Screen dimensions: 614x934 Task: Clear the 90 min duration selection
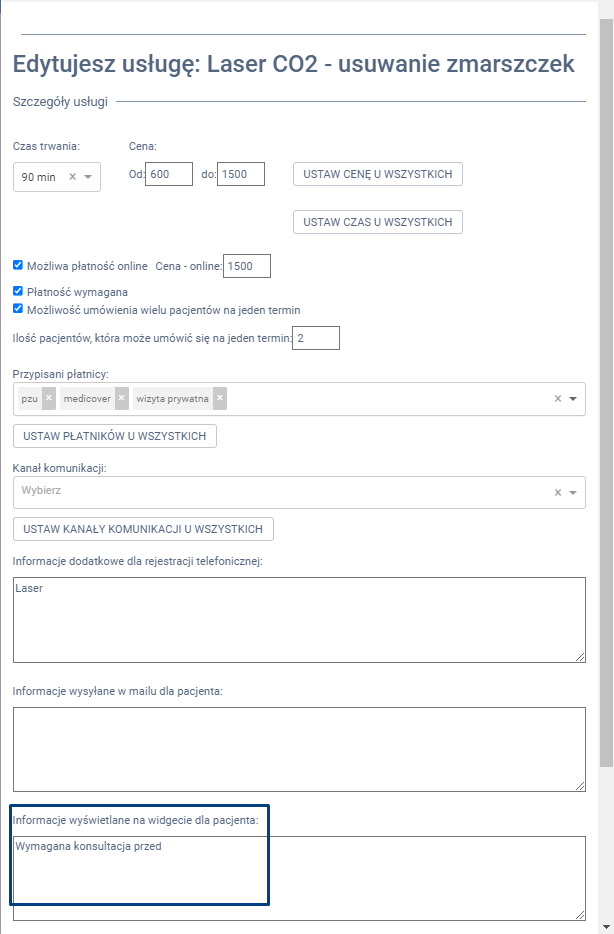coord(72,177)
